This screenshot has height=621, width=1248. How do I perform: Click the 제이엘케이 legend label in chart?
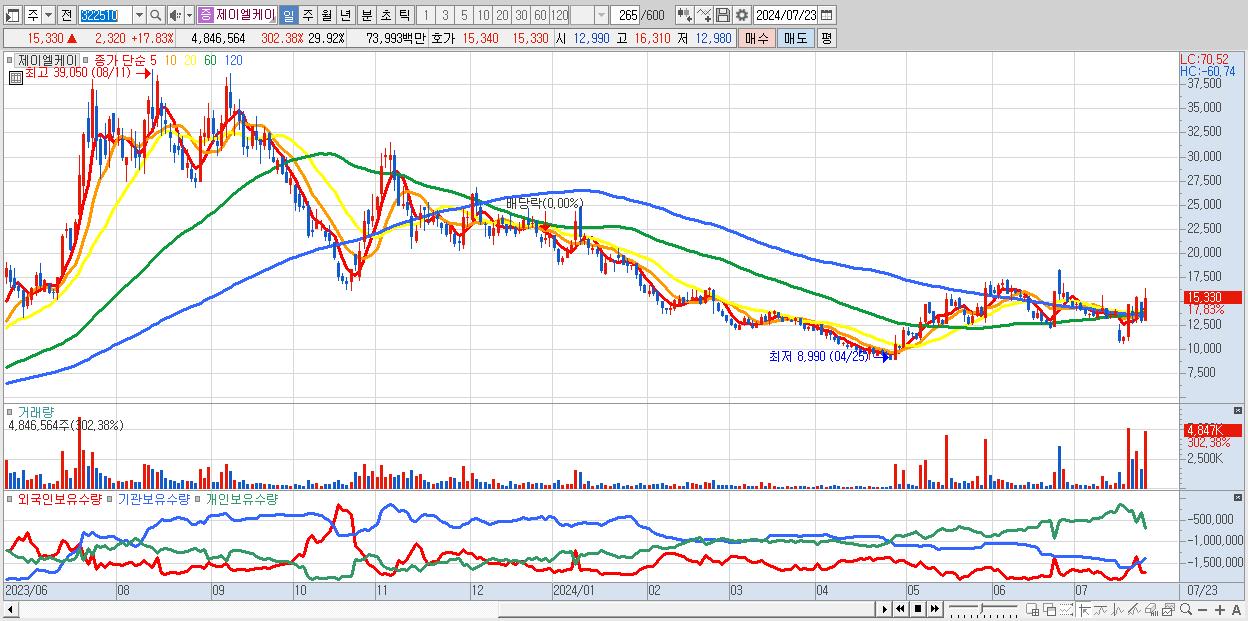pyautogui.click(x=48, y=60)
